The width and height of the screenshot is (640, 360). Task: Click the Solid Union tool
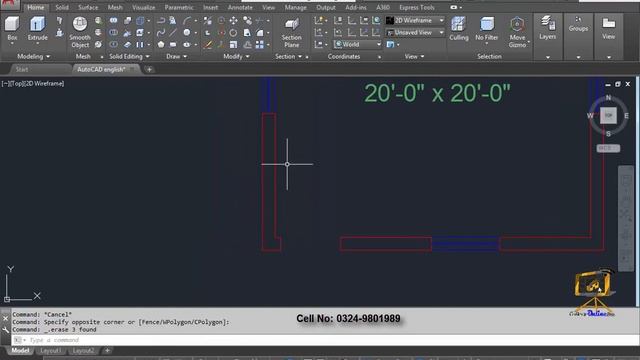click(113, 20)
